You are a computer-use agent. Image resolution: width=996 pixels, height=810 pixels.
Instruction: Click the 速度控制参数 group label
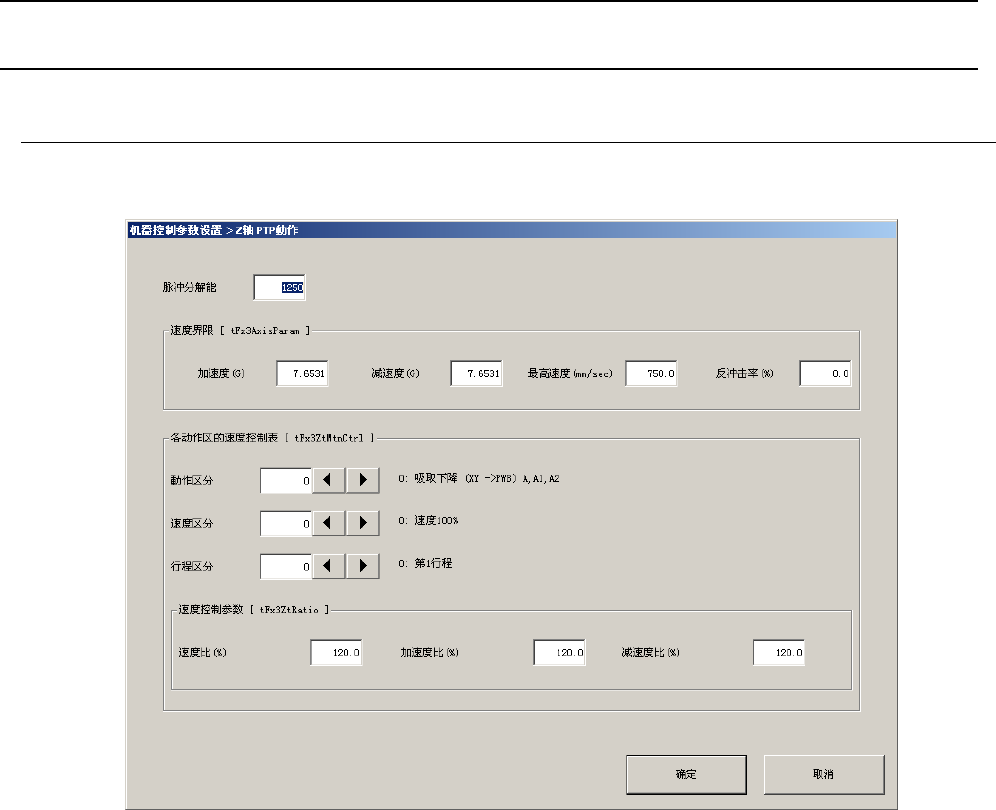[254, 609]
